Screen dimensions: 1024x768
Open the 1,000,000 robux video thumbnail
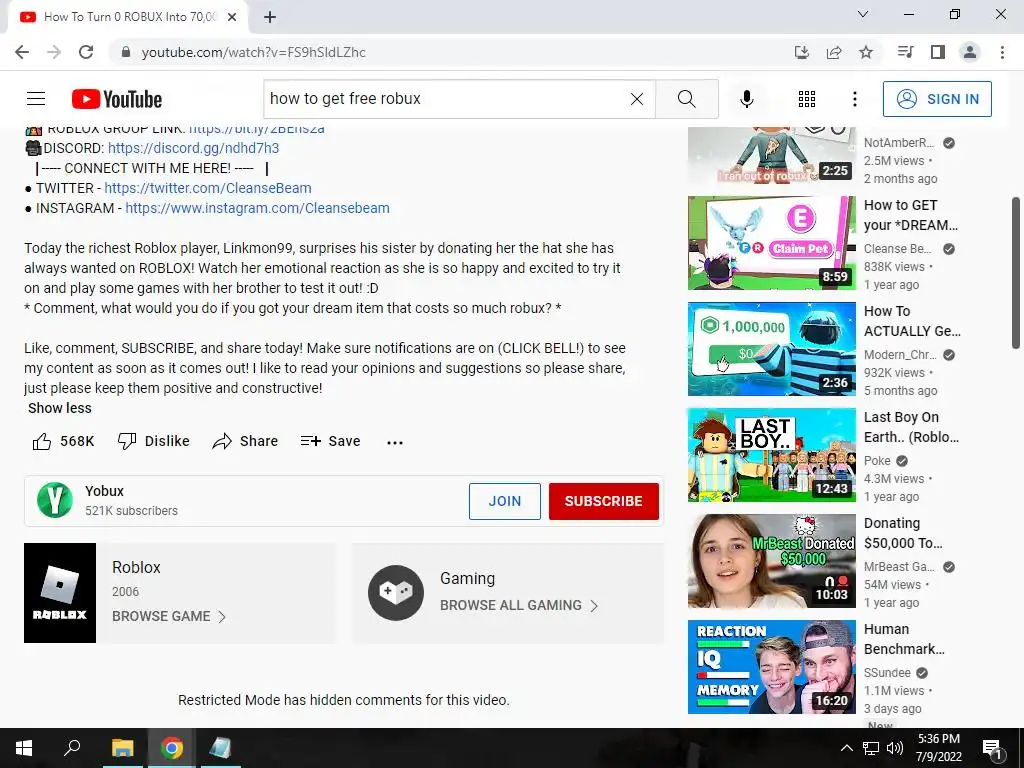coord(771,349)
